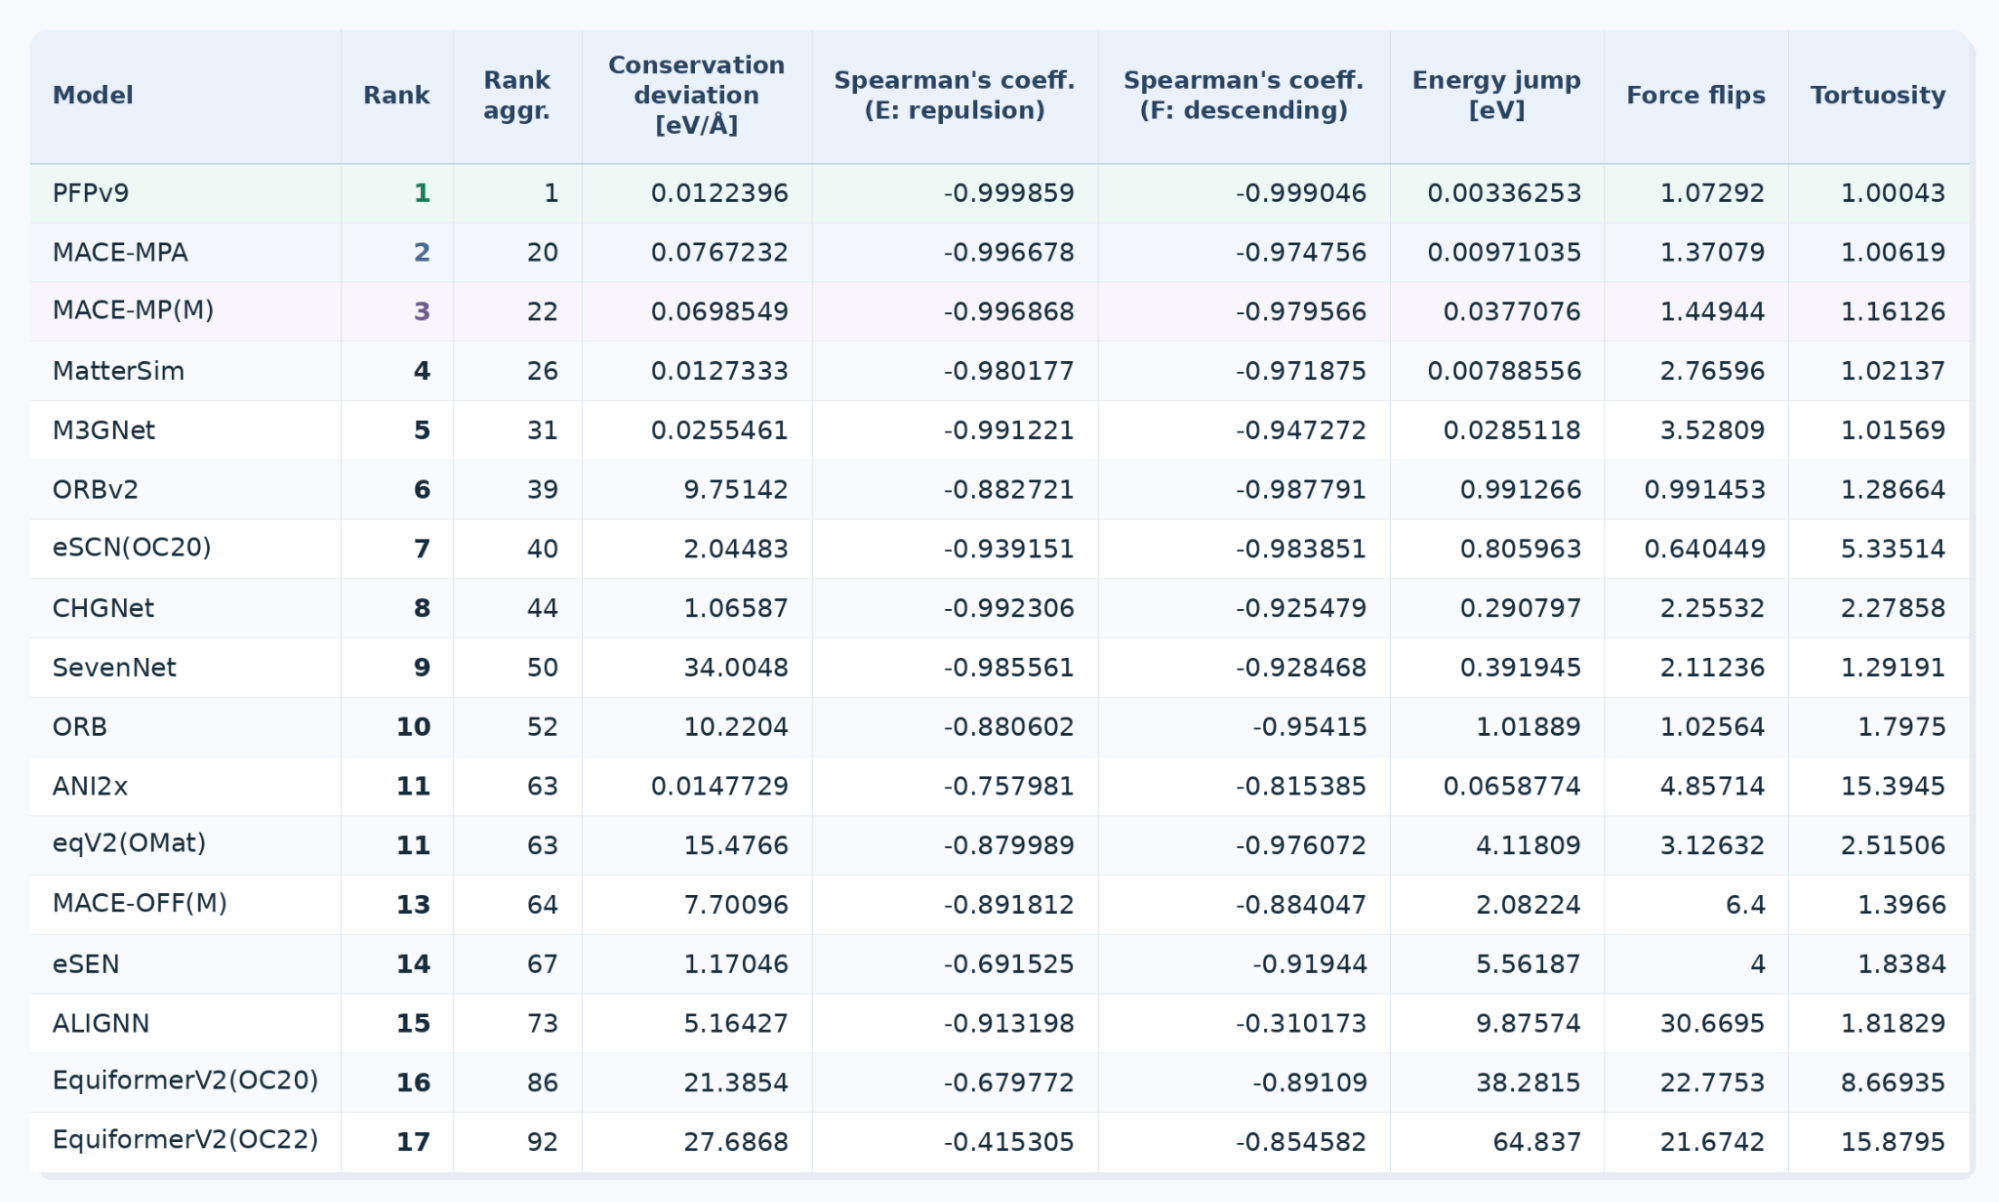Select the ORBv2 model name

(x=95, y=489)
